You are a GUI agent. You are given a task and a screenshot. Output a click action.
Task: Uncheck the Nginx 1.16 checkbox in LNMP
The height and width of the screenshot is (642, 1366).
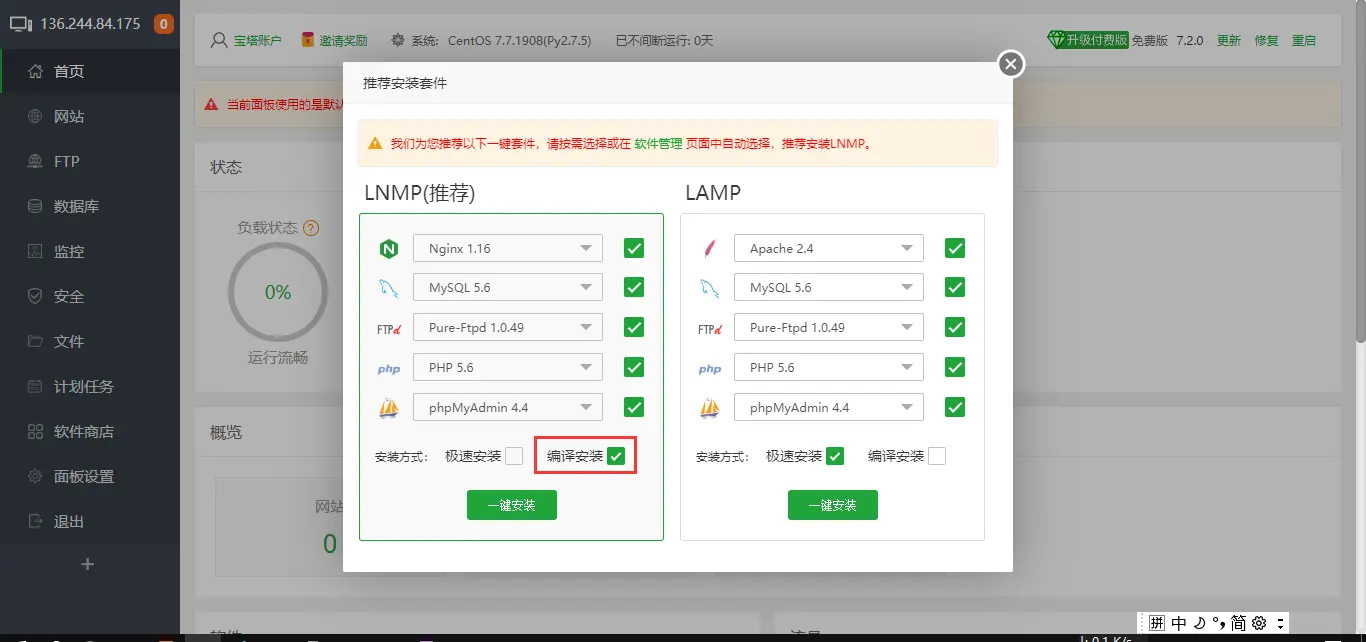point(634,248)
